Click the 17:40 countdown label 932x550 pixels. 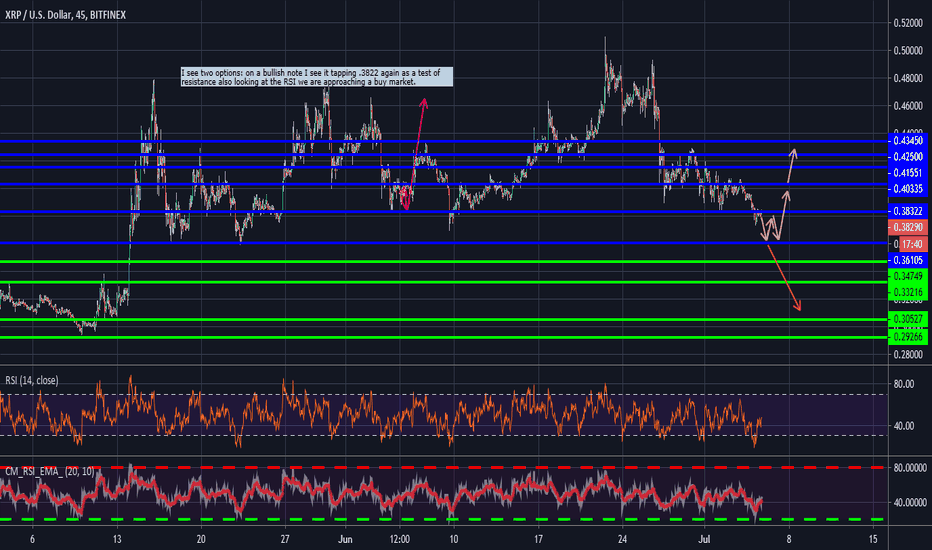point(912,244)
